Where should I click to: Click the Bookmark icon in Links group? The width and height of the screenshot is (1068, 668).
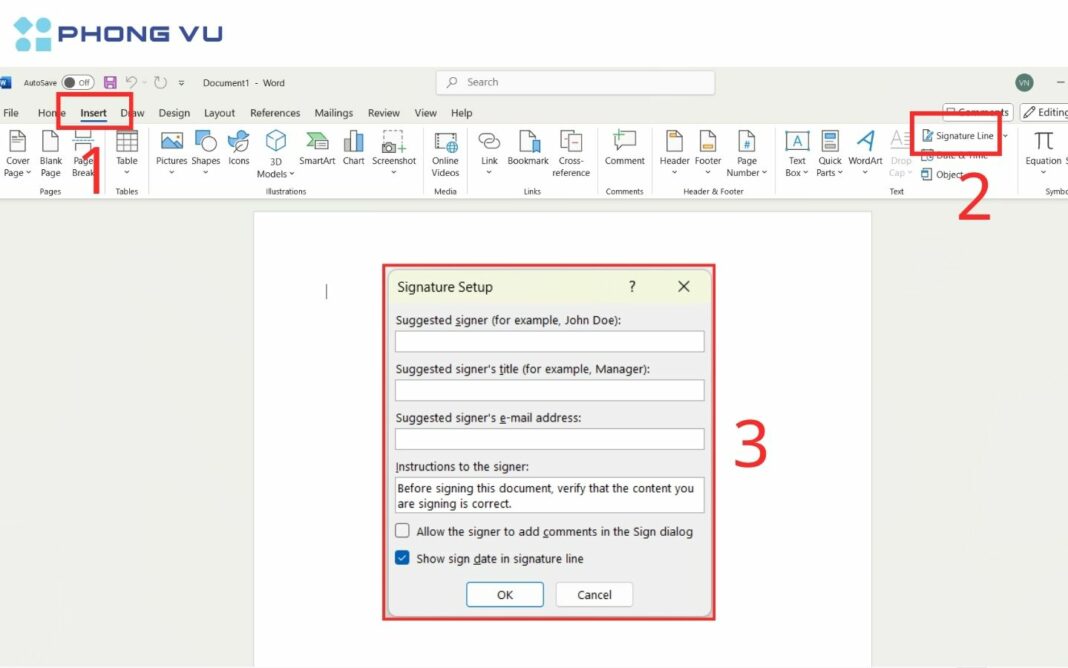(528, 148)
